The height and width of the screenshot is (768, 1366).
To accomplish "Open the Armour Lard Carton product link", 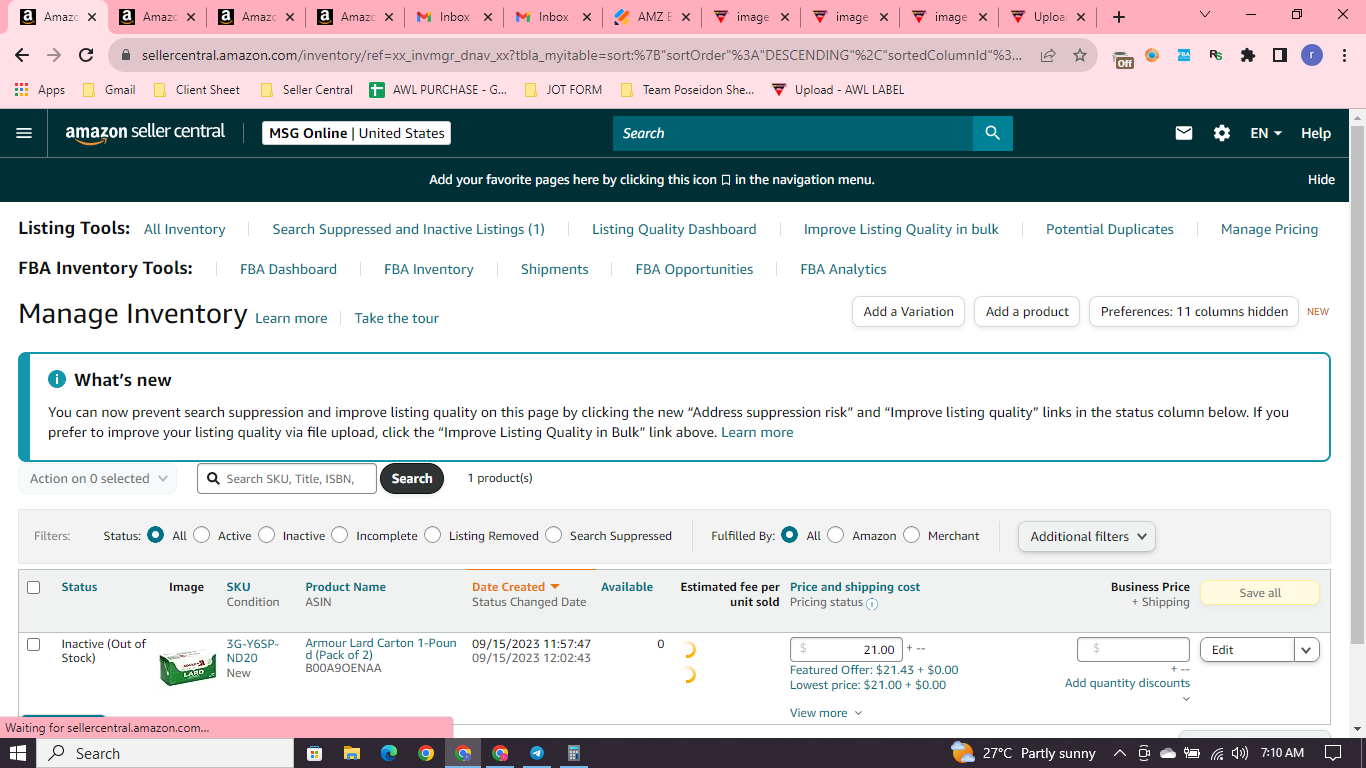I will 380,649.
